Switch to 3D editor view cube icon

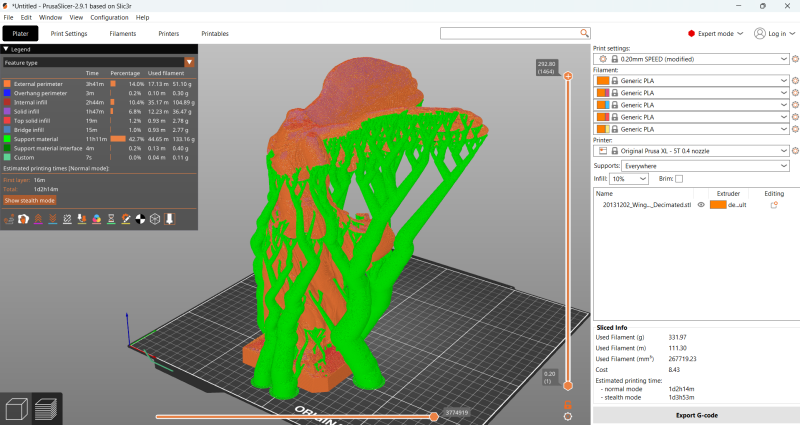[x=16, y=408]
